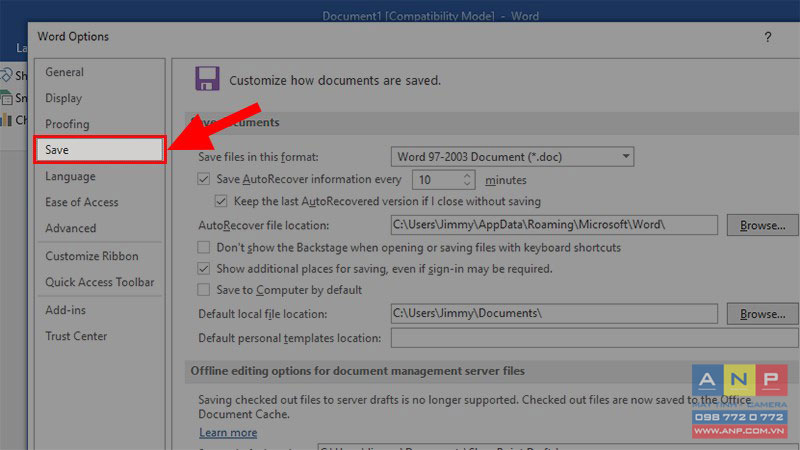Click the Help question mark icon
Screen dimensions: 800x450
(x=768, y=37)
